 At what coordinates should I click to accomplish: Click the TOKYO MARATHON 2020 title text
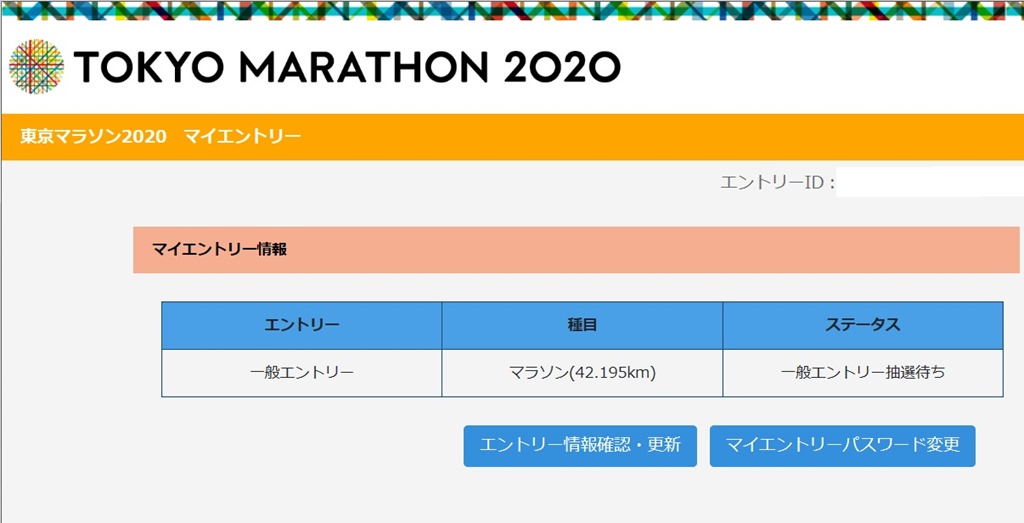tap(347, 67)
